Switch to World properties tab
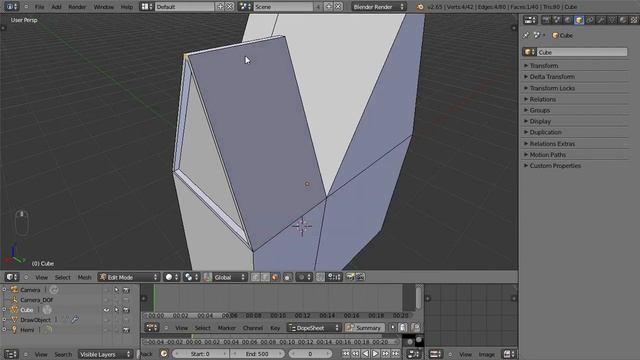 568,20
